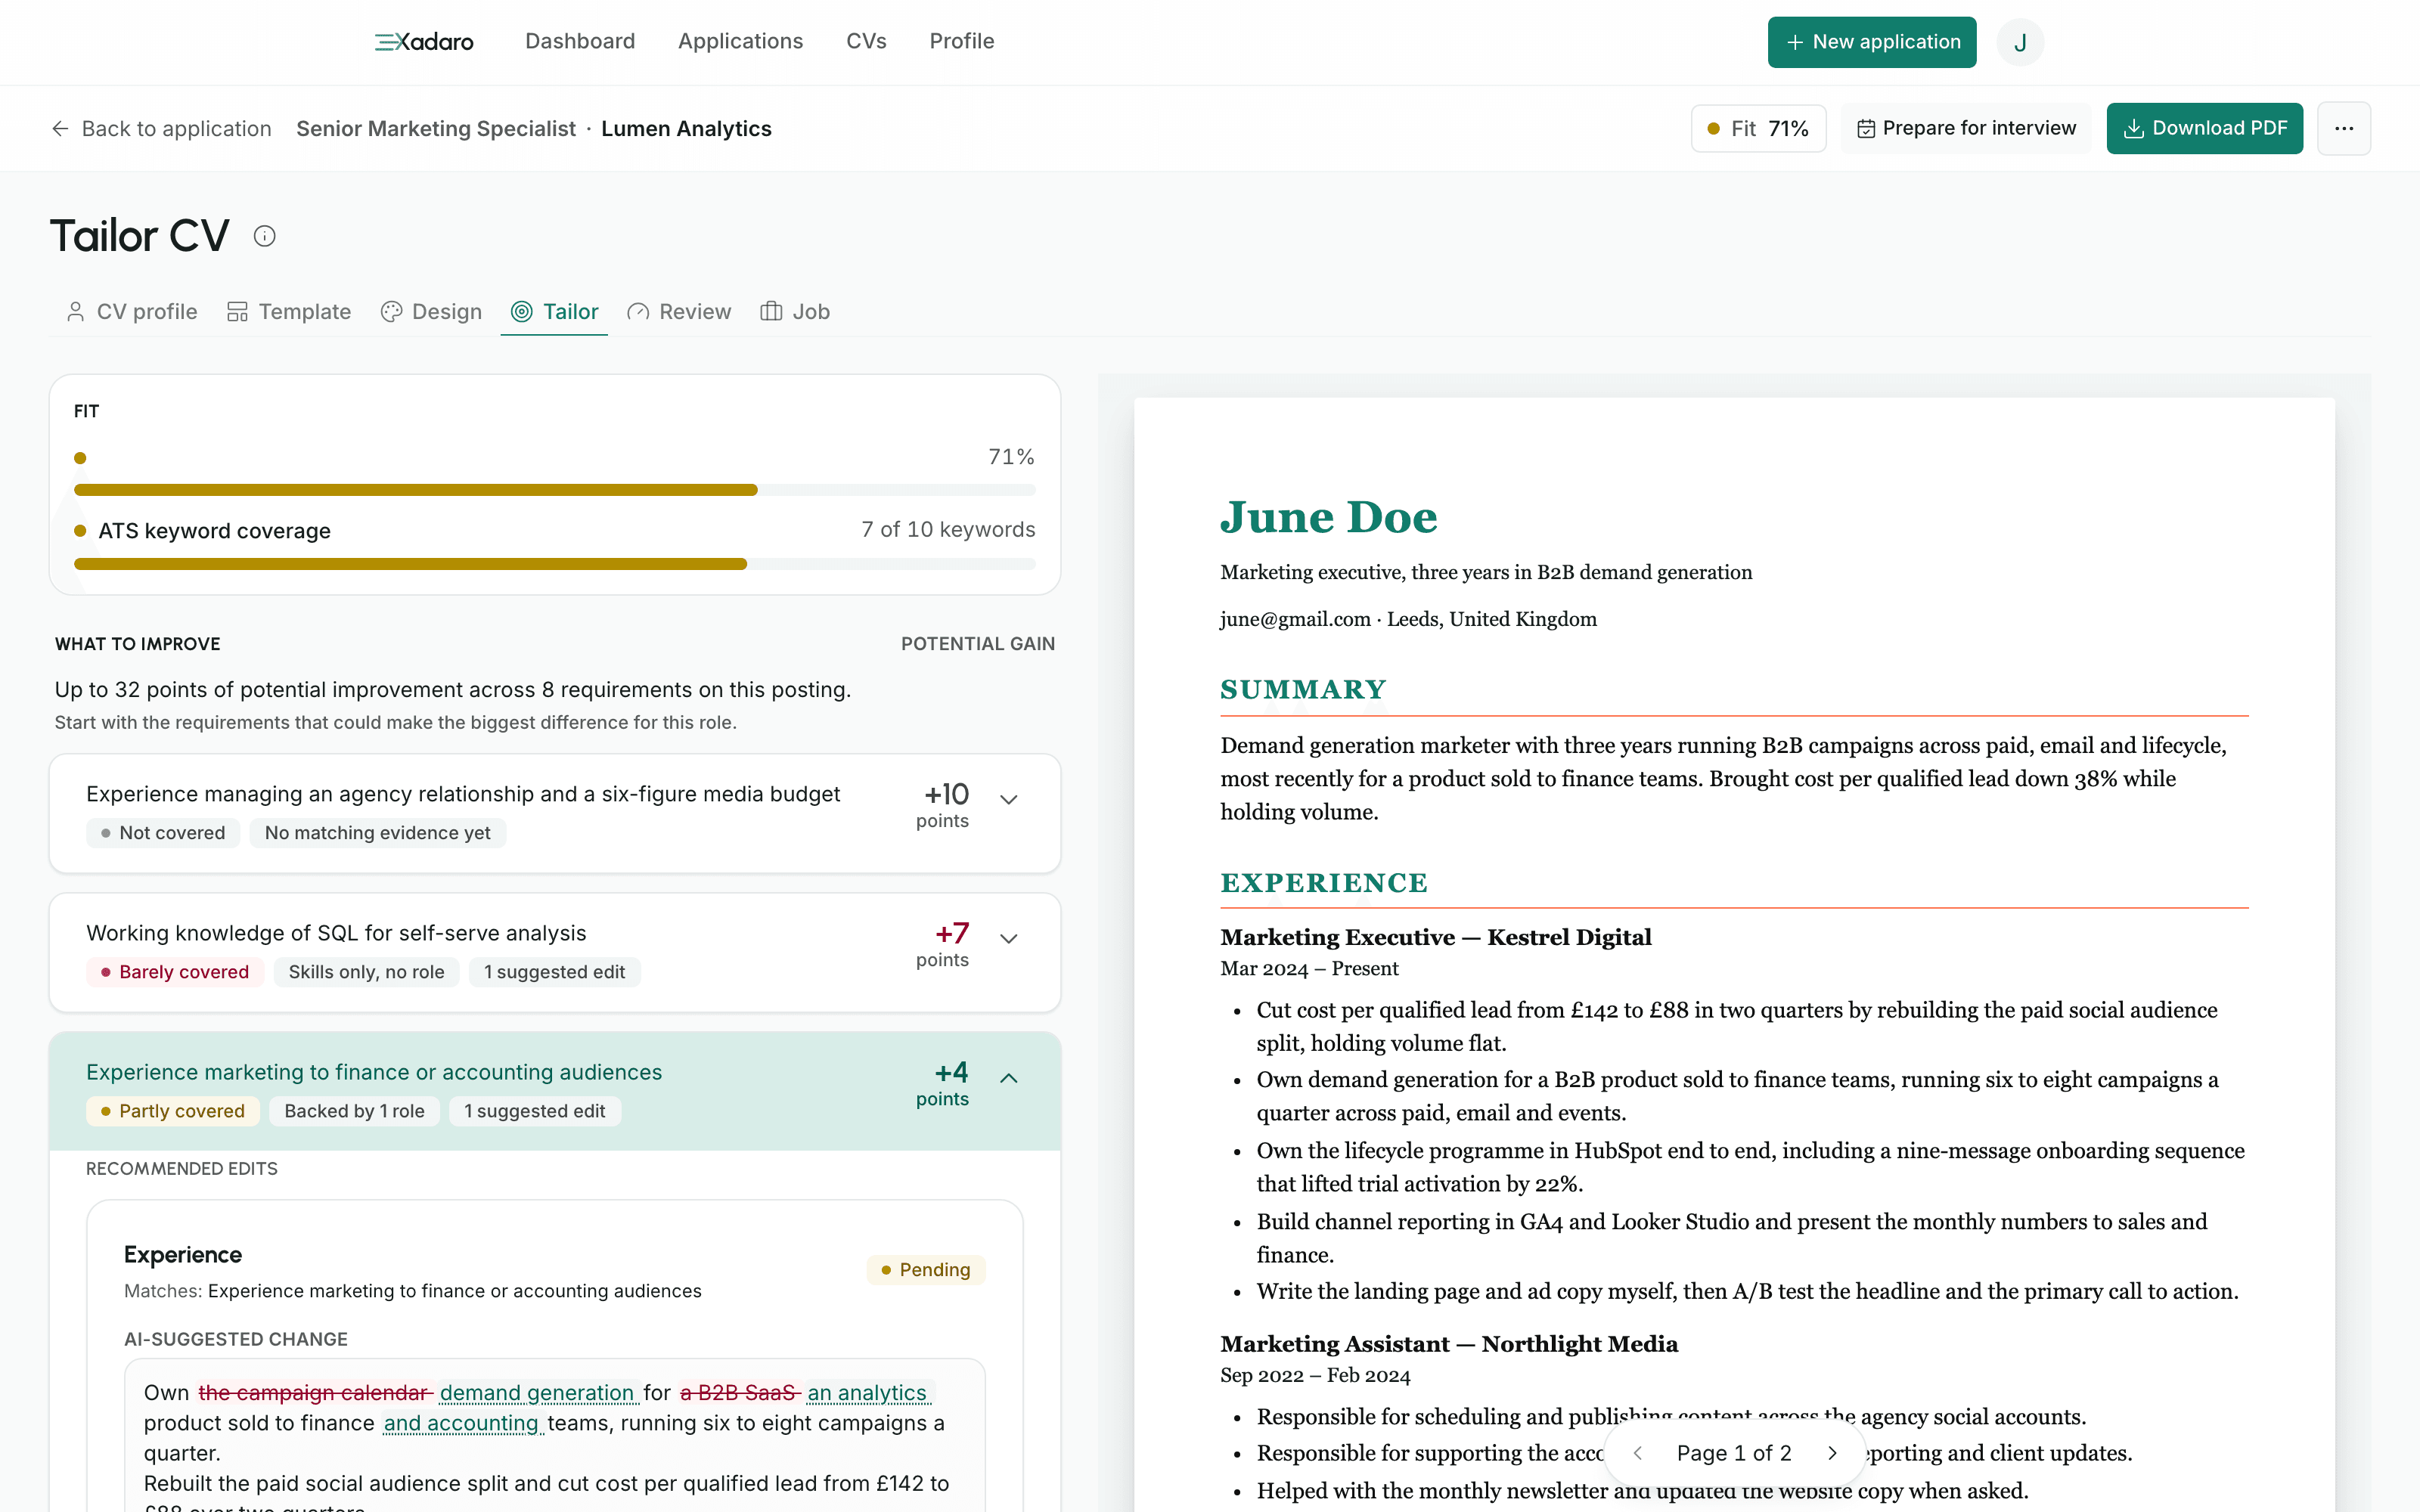Click 'Backed by 1 role' chip
Image resolution: width=2420 pixels, height=1512 pixels.
pyautogui.click(x=355, y=1111)
